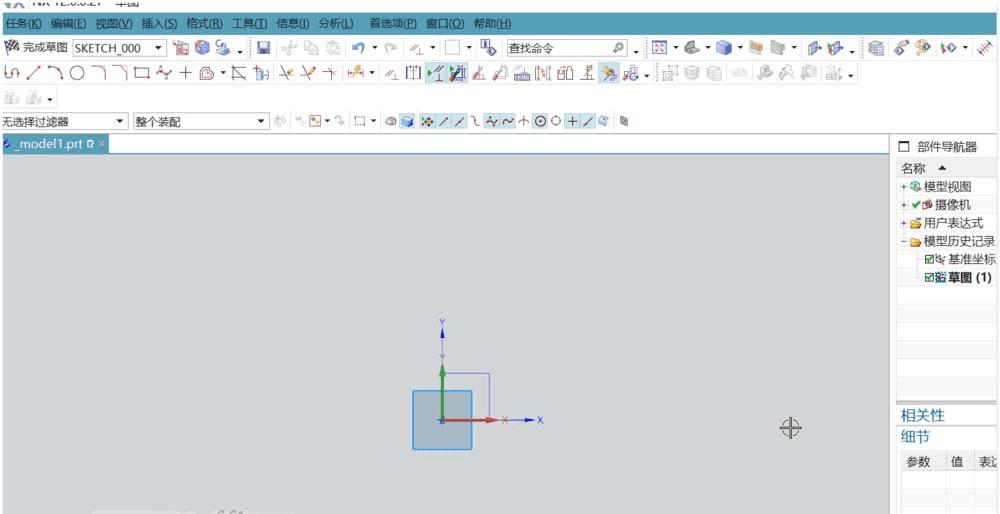Select the Profile curve tool
This screenshot has width=1000, height=514.
coord(11,73)
